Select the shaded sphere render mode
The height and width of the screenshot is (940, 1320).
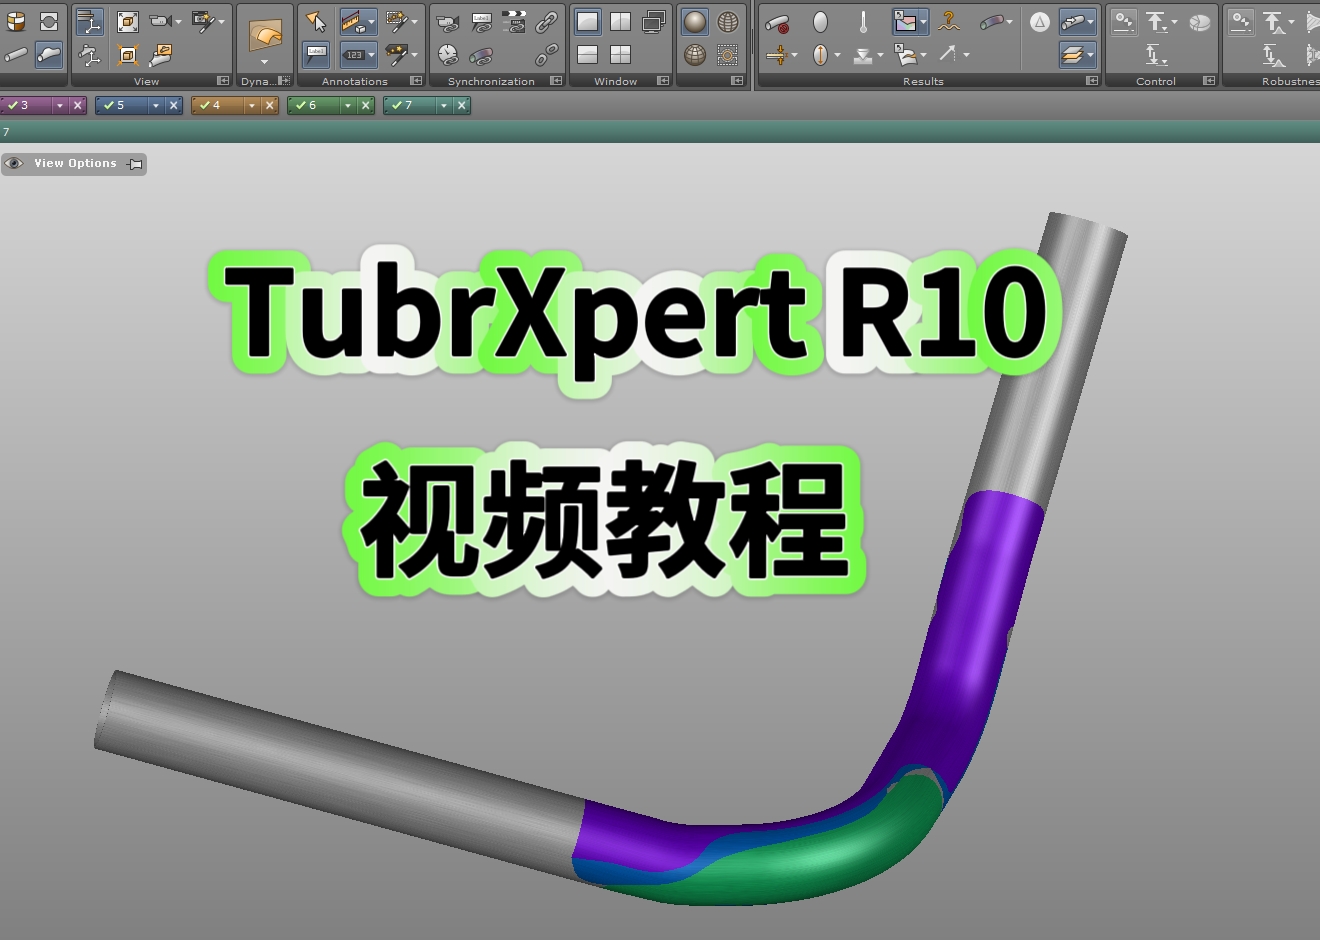pyautogui.click(x=695, y=21)
